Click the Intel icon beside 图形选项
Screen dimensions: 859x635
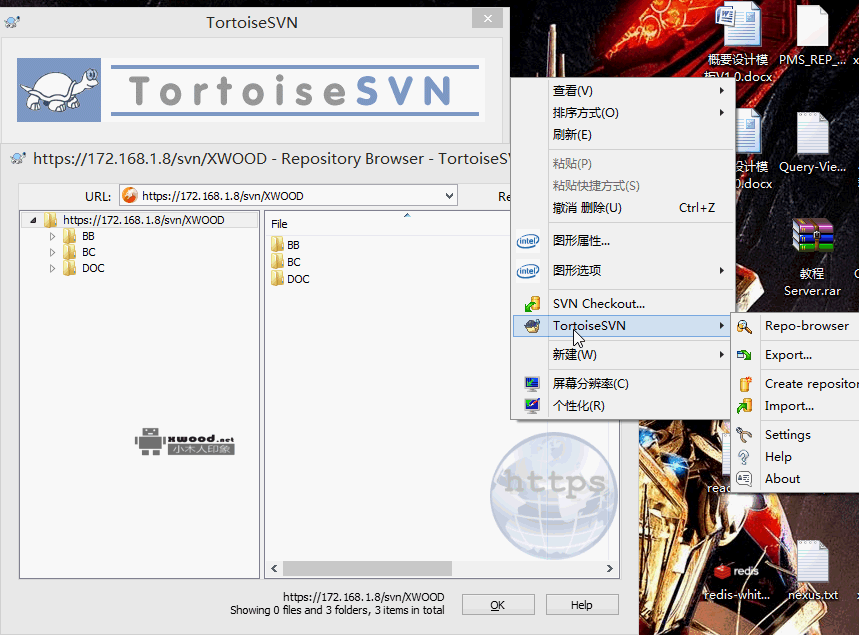pos(528,271)
